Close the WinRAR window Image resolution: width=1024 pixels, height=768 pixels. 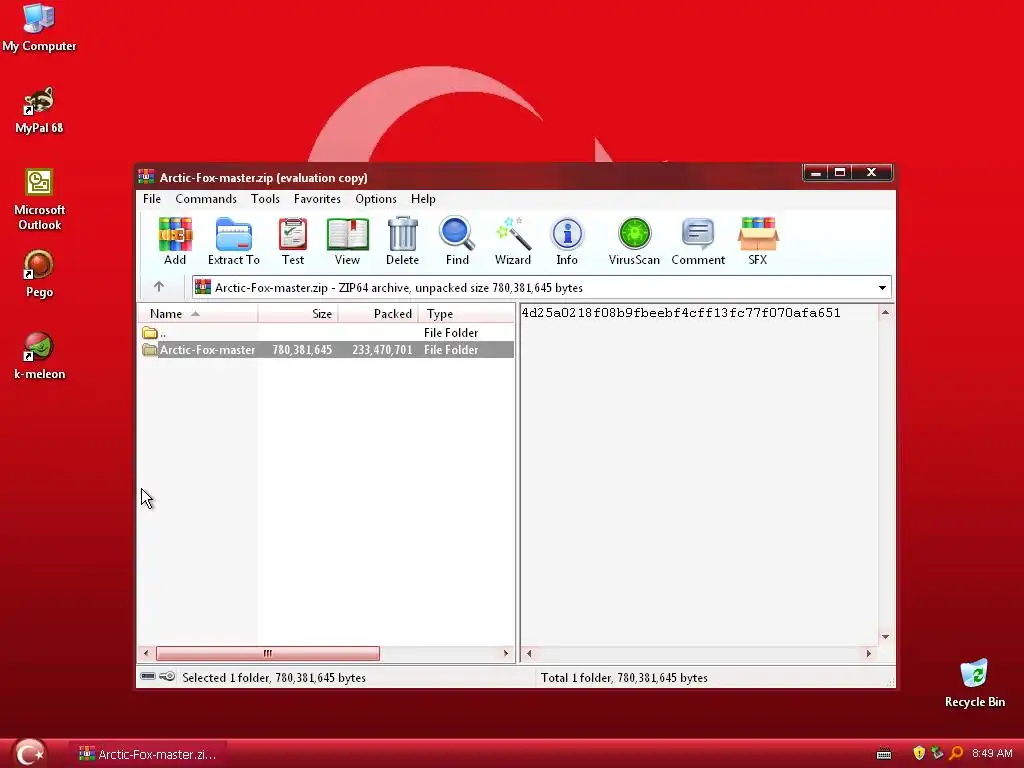tap(871, 172)
